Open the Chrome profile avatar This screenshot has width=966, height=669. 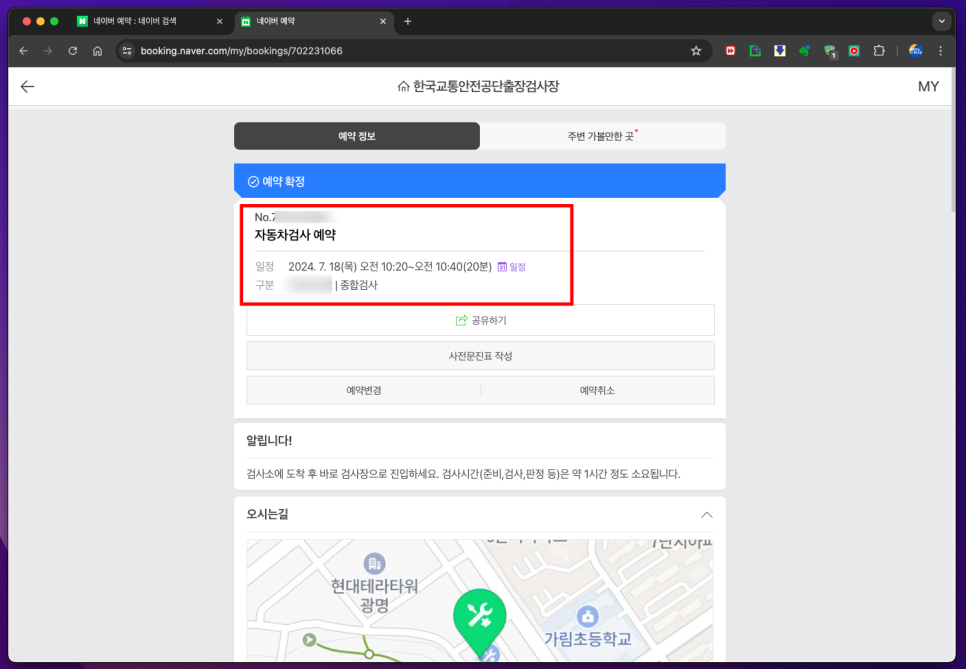(x=915, y=51)
